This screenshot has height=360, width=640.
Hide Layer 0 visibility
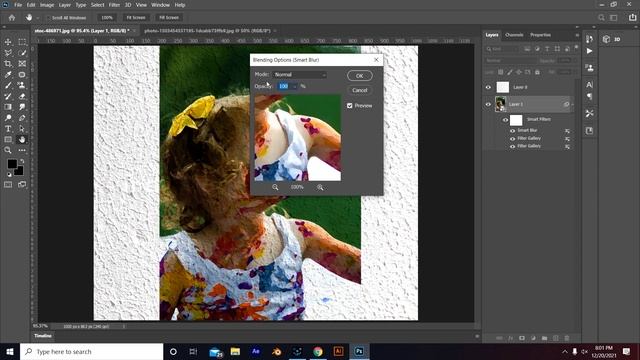click(x=488, y=87)
